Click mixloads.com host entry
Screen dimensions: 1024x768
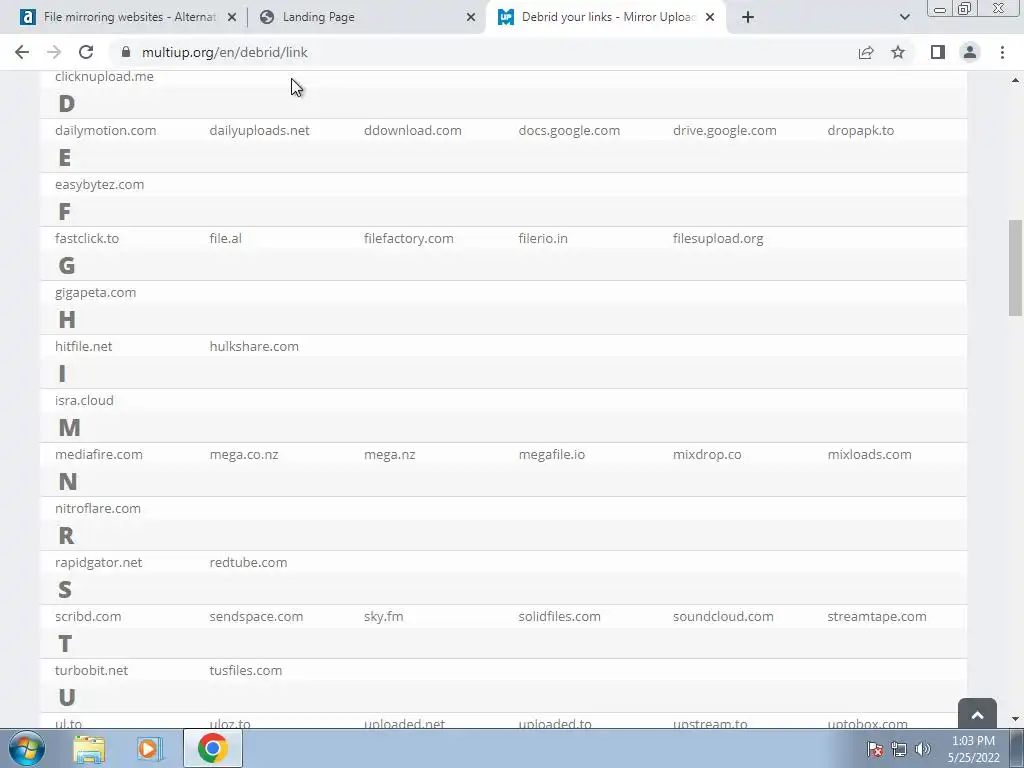pos(869,455)
